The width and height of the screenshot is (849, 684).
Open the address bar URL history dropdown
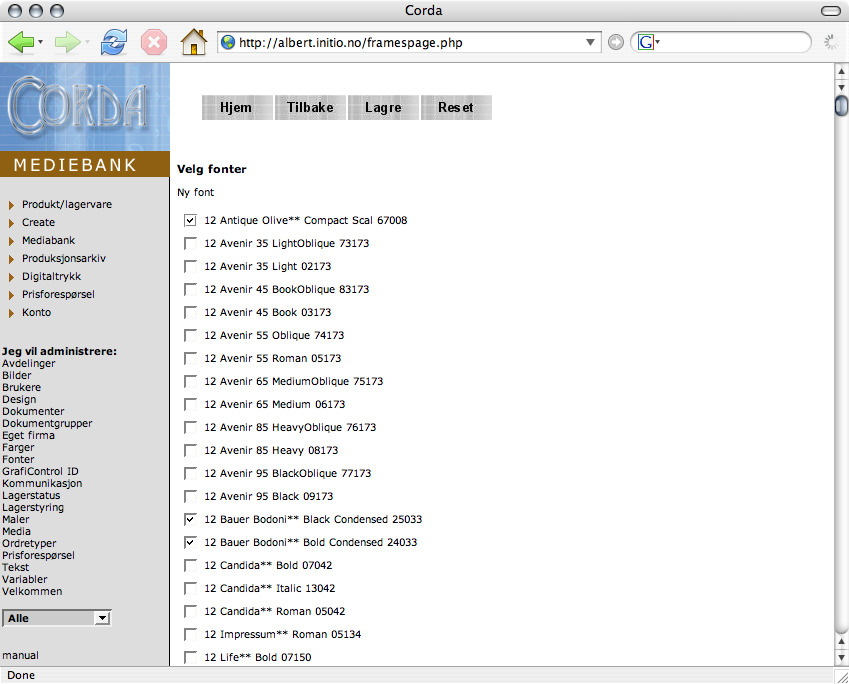[591, 43]
